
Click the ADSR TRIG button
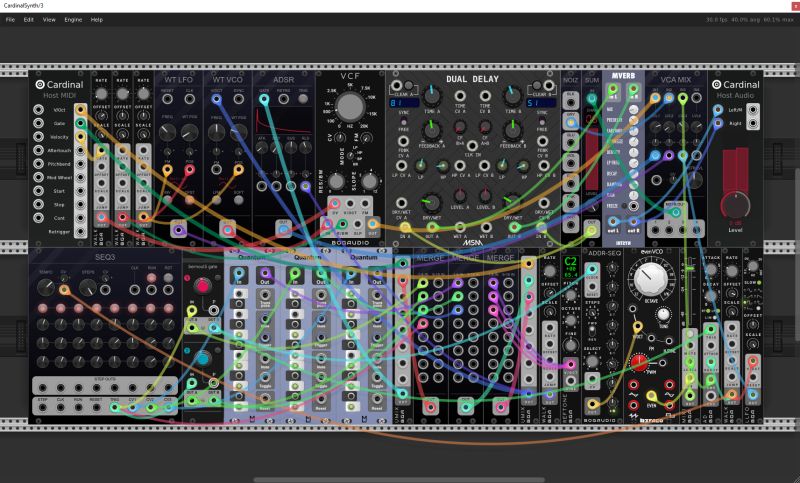(303, 99)
